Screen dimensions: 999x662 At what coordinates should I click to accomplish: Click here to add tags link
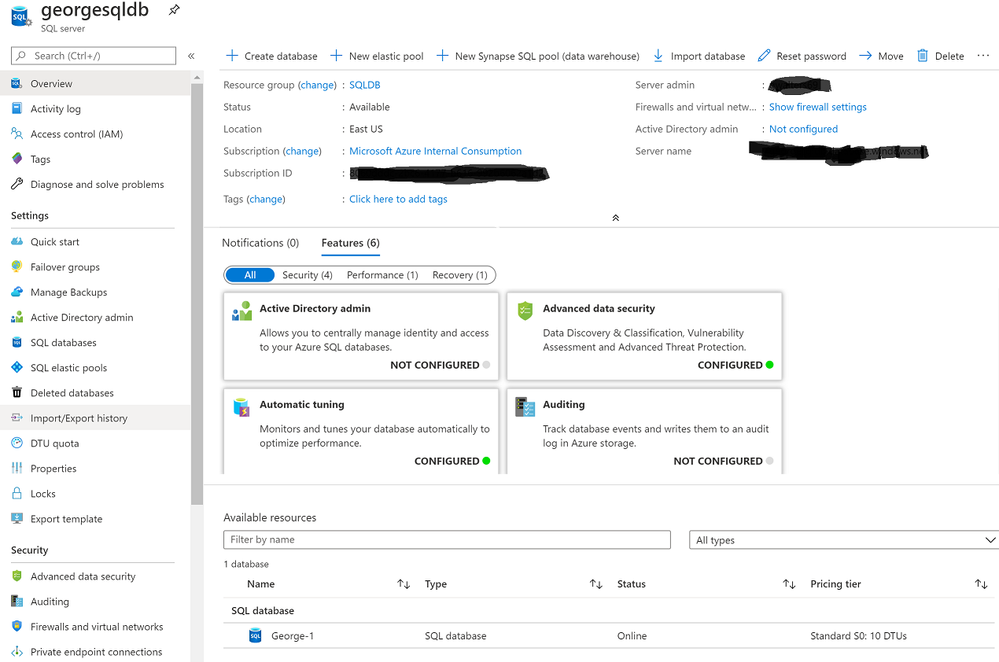[398, 199]
